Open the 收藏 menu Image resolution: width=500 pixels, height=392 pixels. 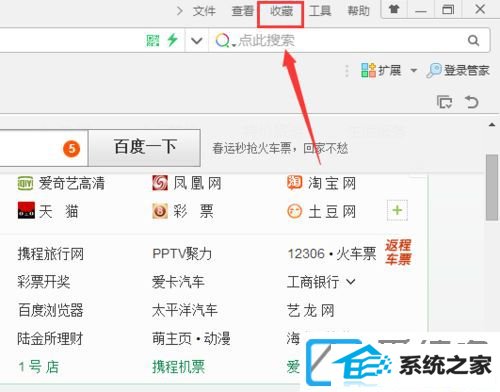281,11
